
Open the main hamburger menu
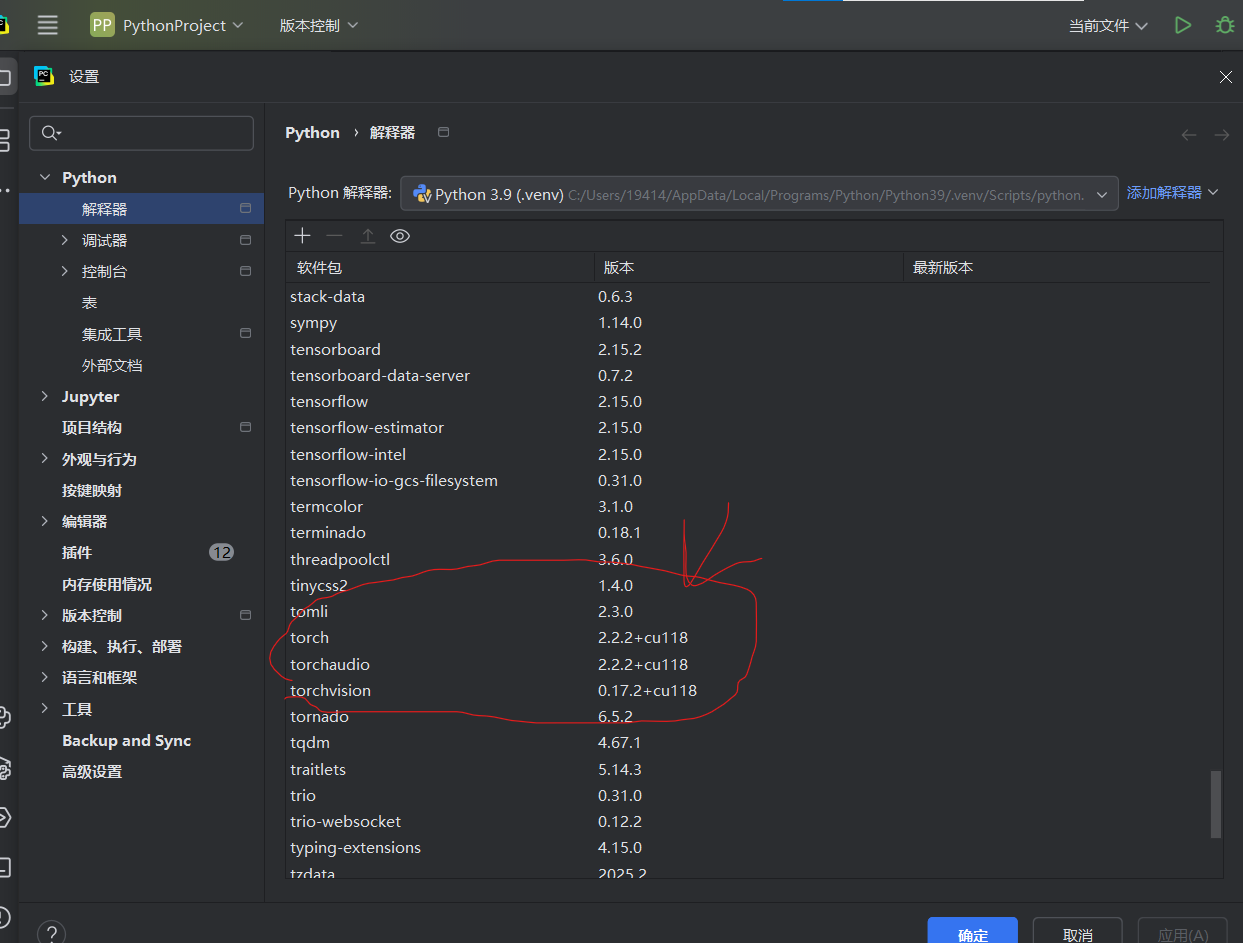[x=47, y=25]
